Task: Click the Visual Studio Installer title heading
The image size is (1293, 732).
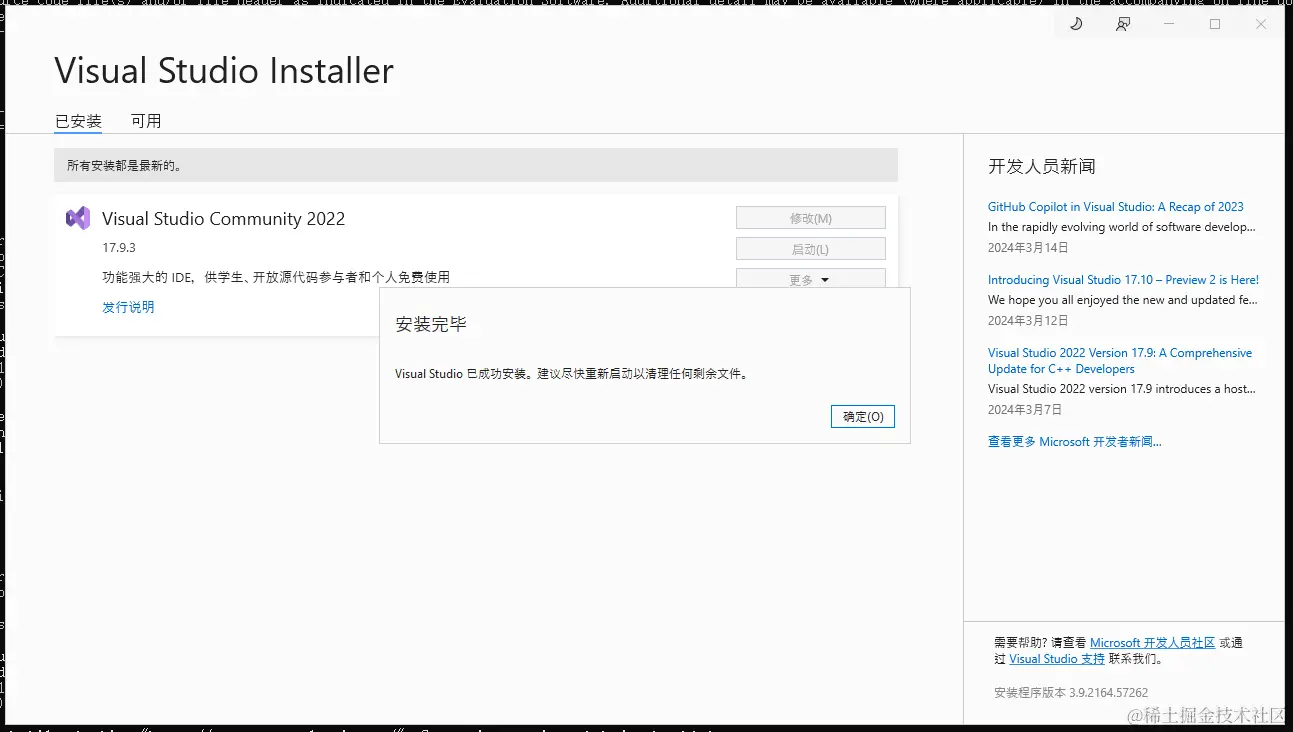Action: [x=224, y=71]
